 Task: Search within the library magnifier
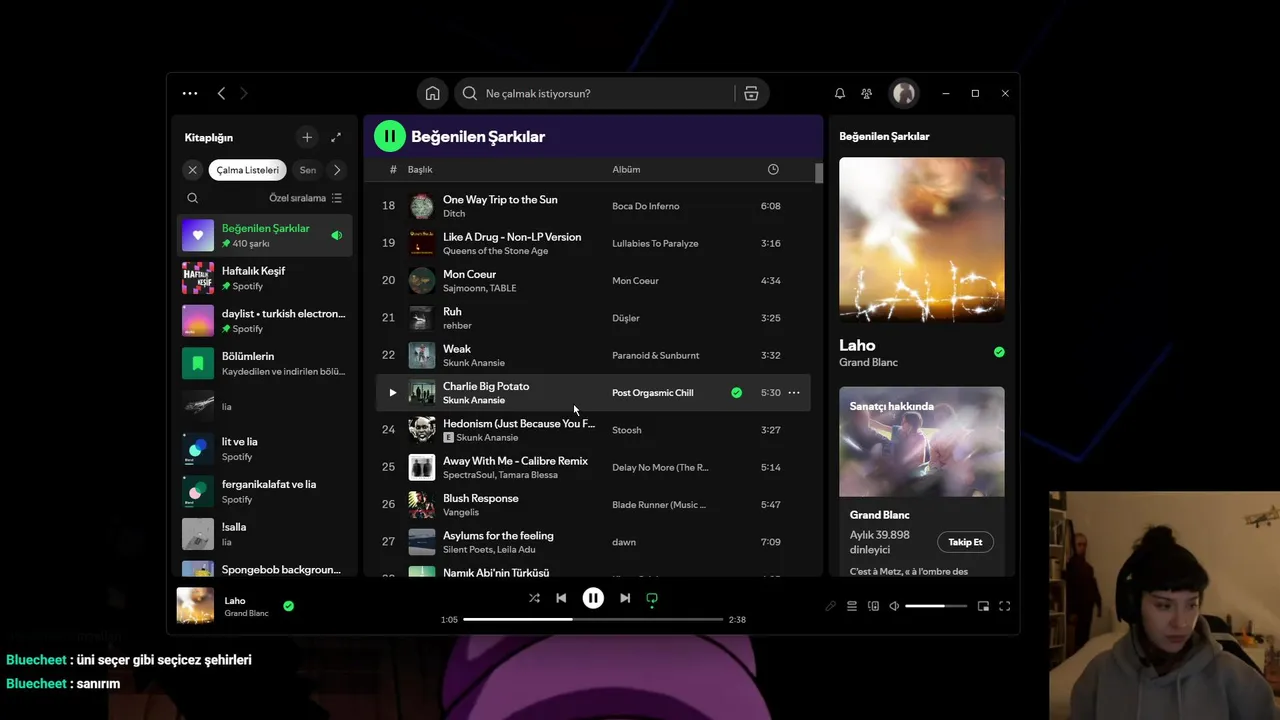point(193,198)
